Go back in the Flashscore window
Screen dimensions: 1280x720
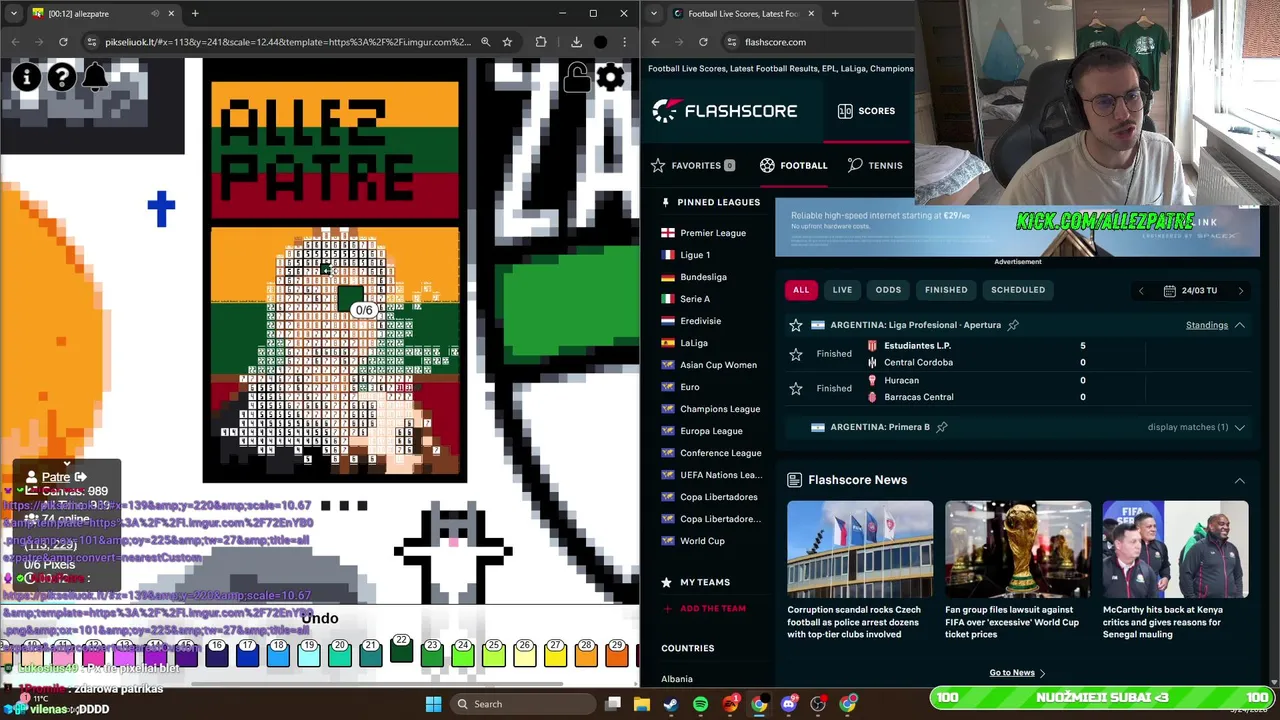coord(655,42)
